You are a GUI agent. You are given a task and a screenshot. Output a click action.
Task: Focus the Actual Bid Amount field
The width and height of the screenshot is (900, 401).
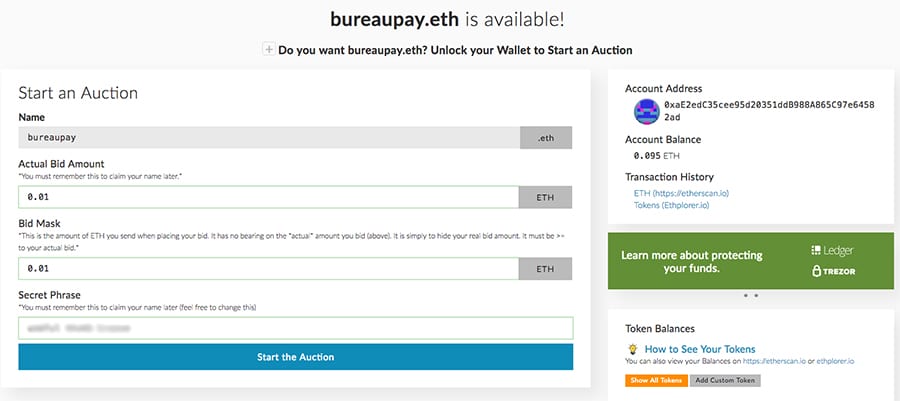268,198
